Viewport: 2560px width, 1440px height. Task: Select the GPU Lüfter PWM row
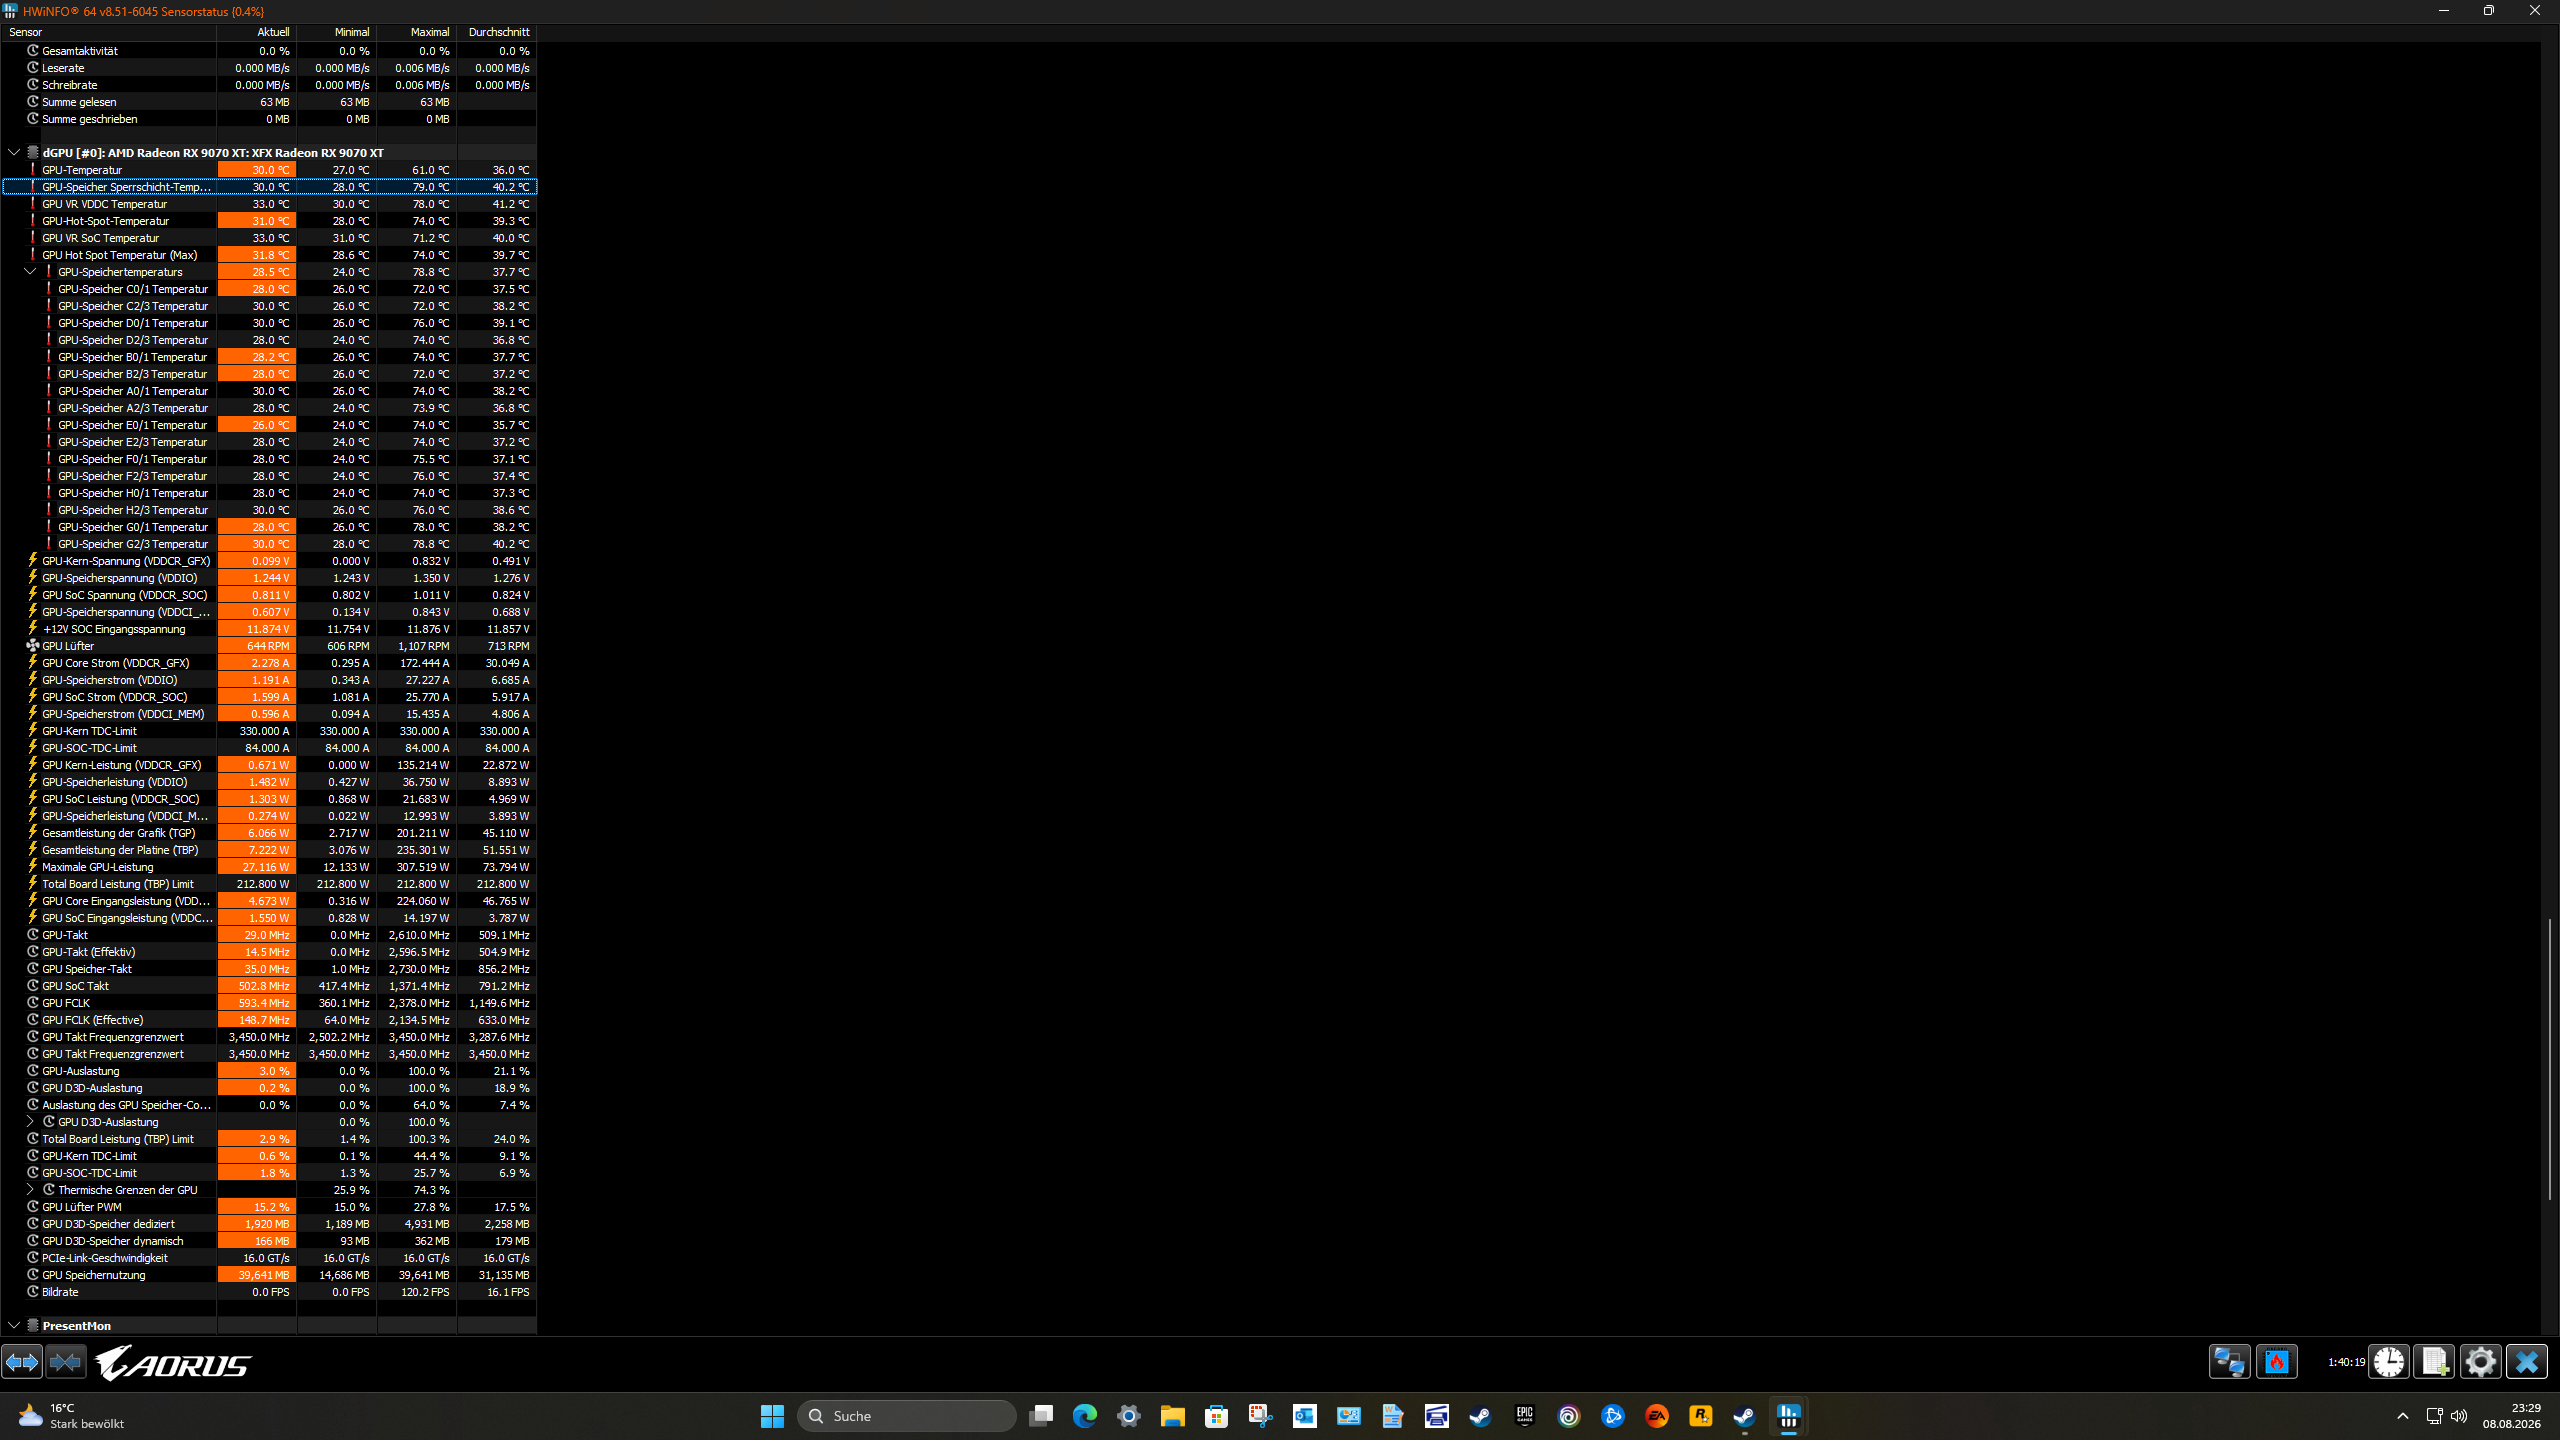point(269,1207)
